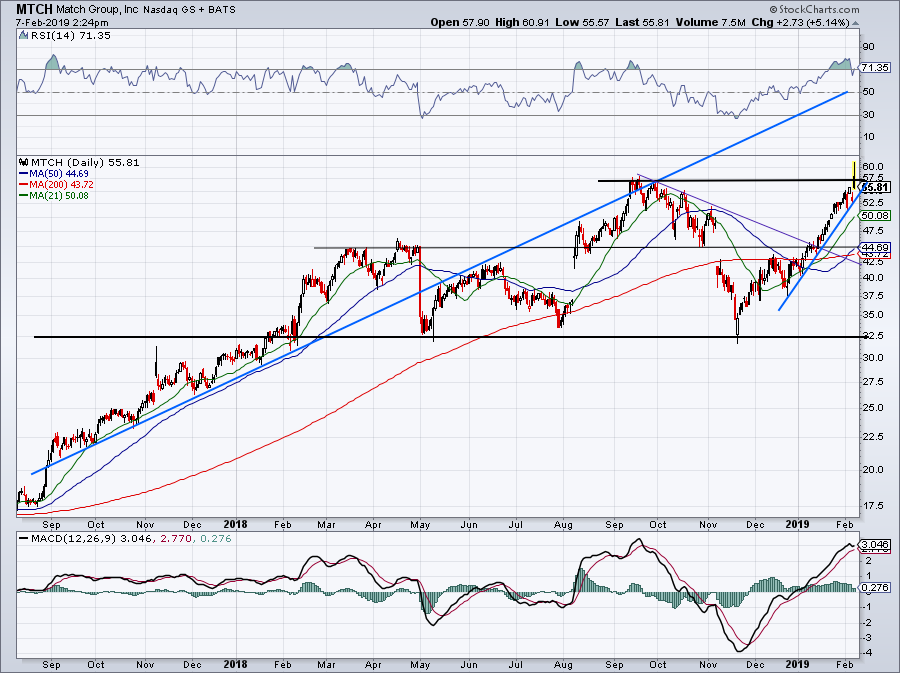Click the 25.0 label on the price axis

[872, 408]
